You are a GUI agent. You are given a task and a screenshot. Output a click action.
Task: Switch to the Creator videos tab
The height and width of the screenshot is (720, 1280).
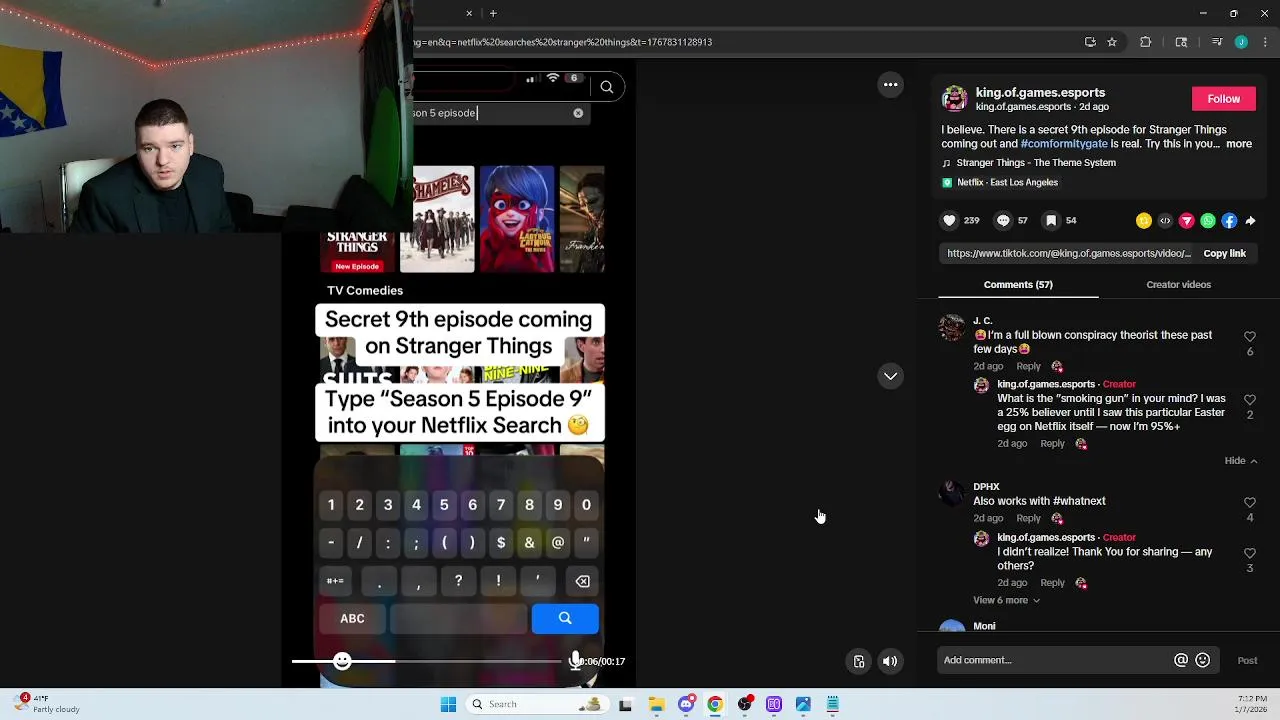coord(1178,285)
